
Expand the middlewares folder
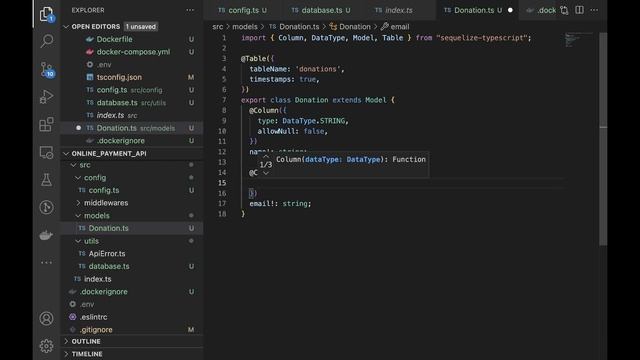(78, 203)
